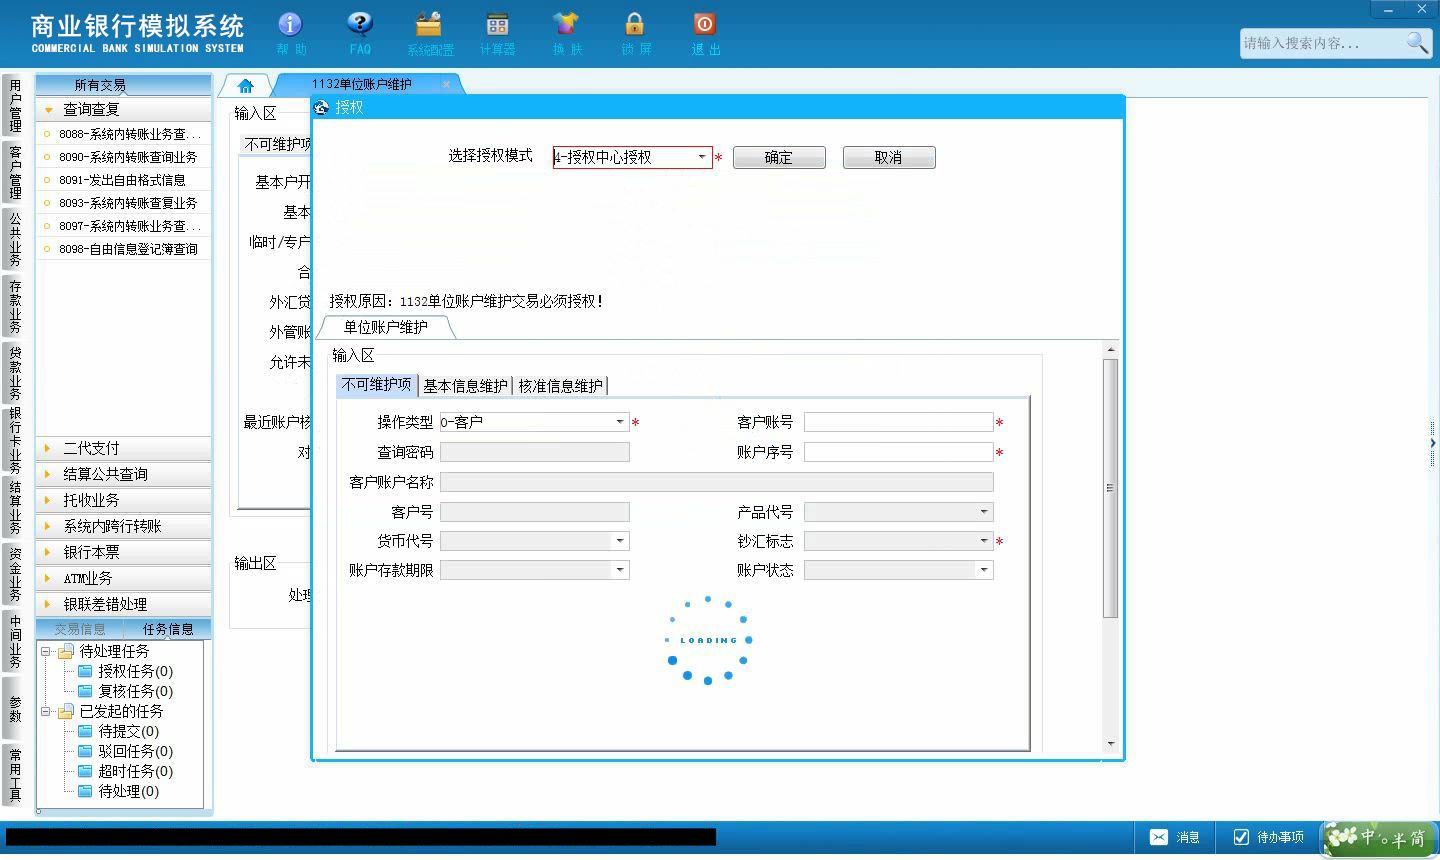The height and width of the screenshot is (860, 1440).
Task: Open 消息 message icon in status bar
Action: pyautogui.click(x=1174, y=837)
